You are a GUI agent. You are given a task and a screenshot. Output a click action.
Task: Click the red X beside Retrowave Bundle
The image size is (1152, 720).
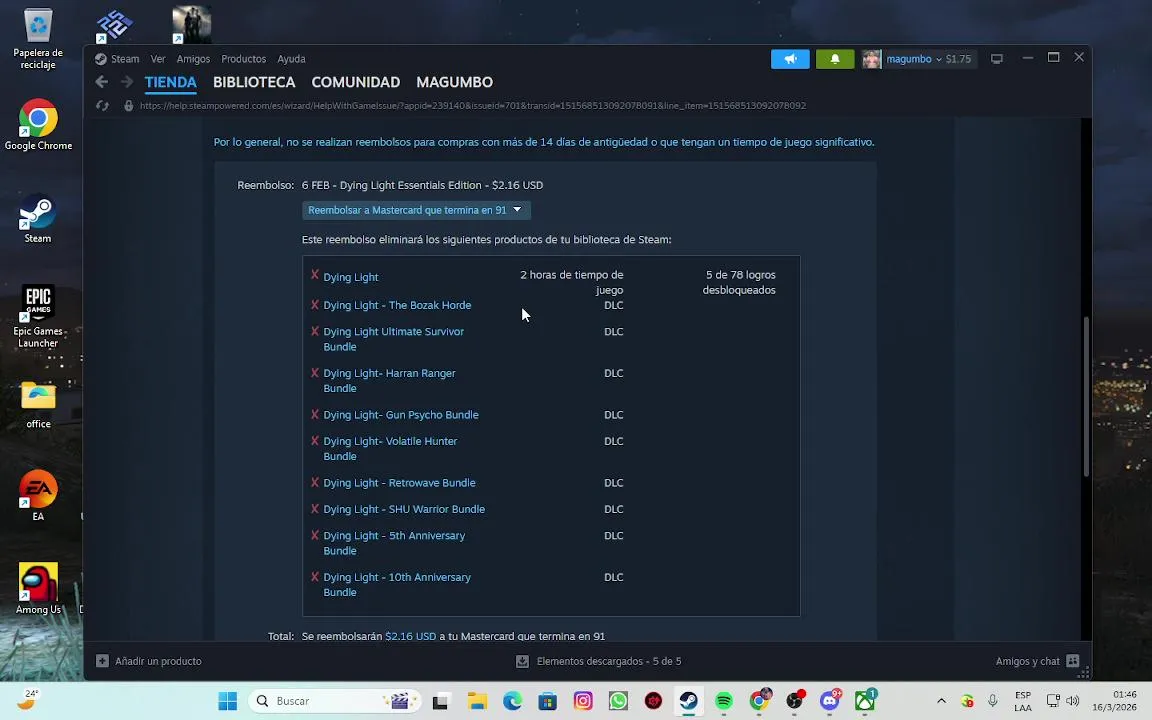click(314, 482)
